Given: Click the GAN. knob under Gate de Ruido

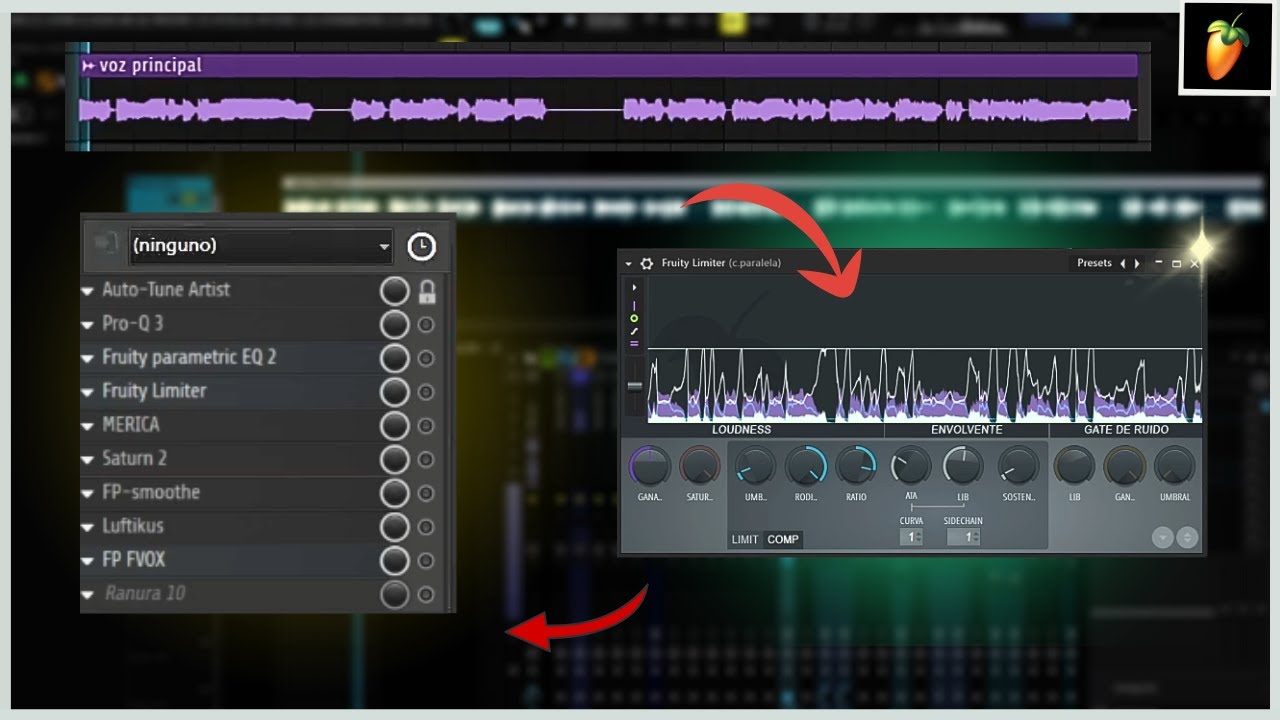Looking at the screenshot, I should coord(1124,467).
